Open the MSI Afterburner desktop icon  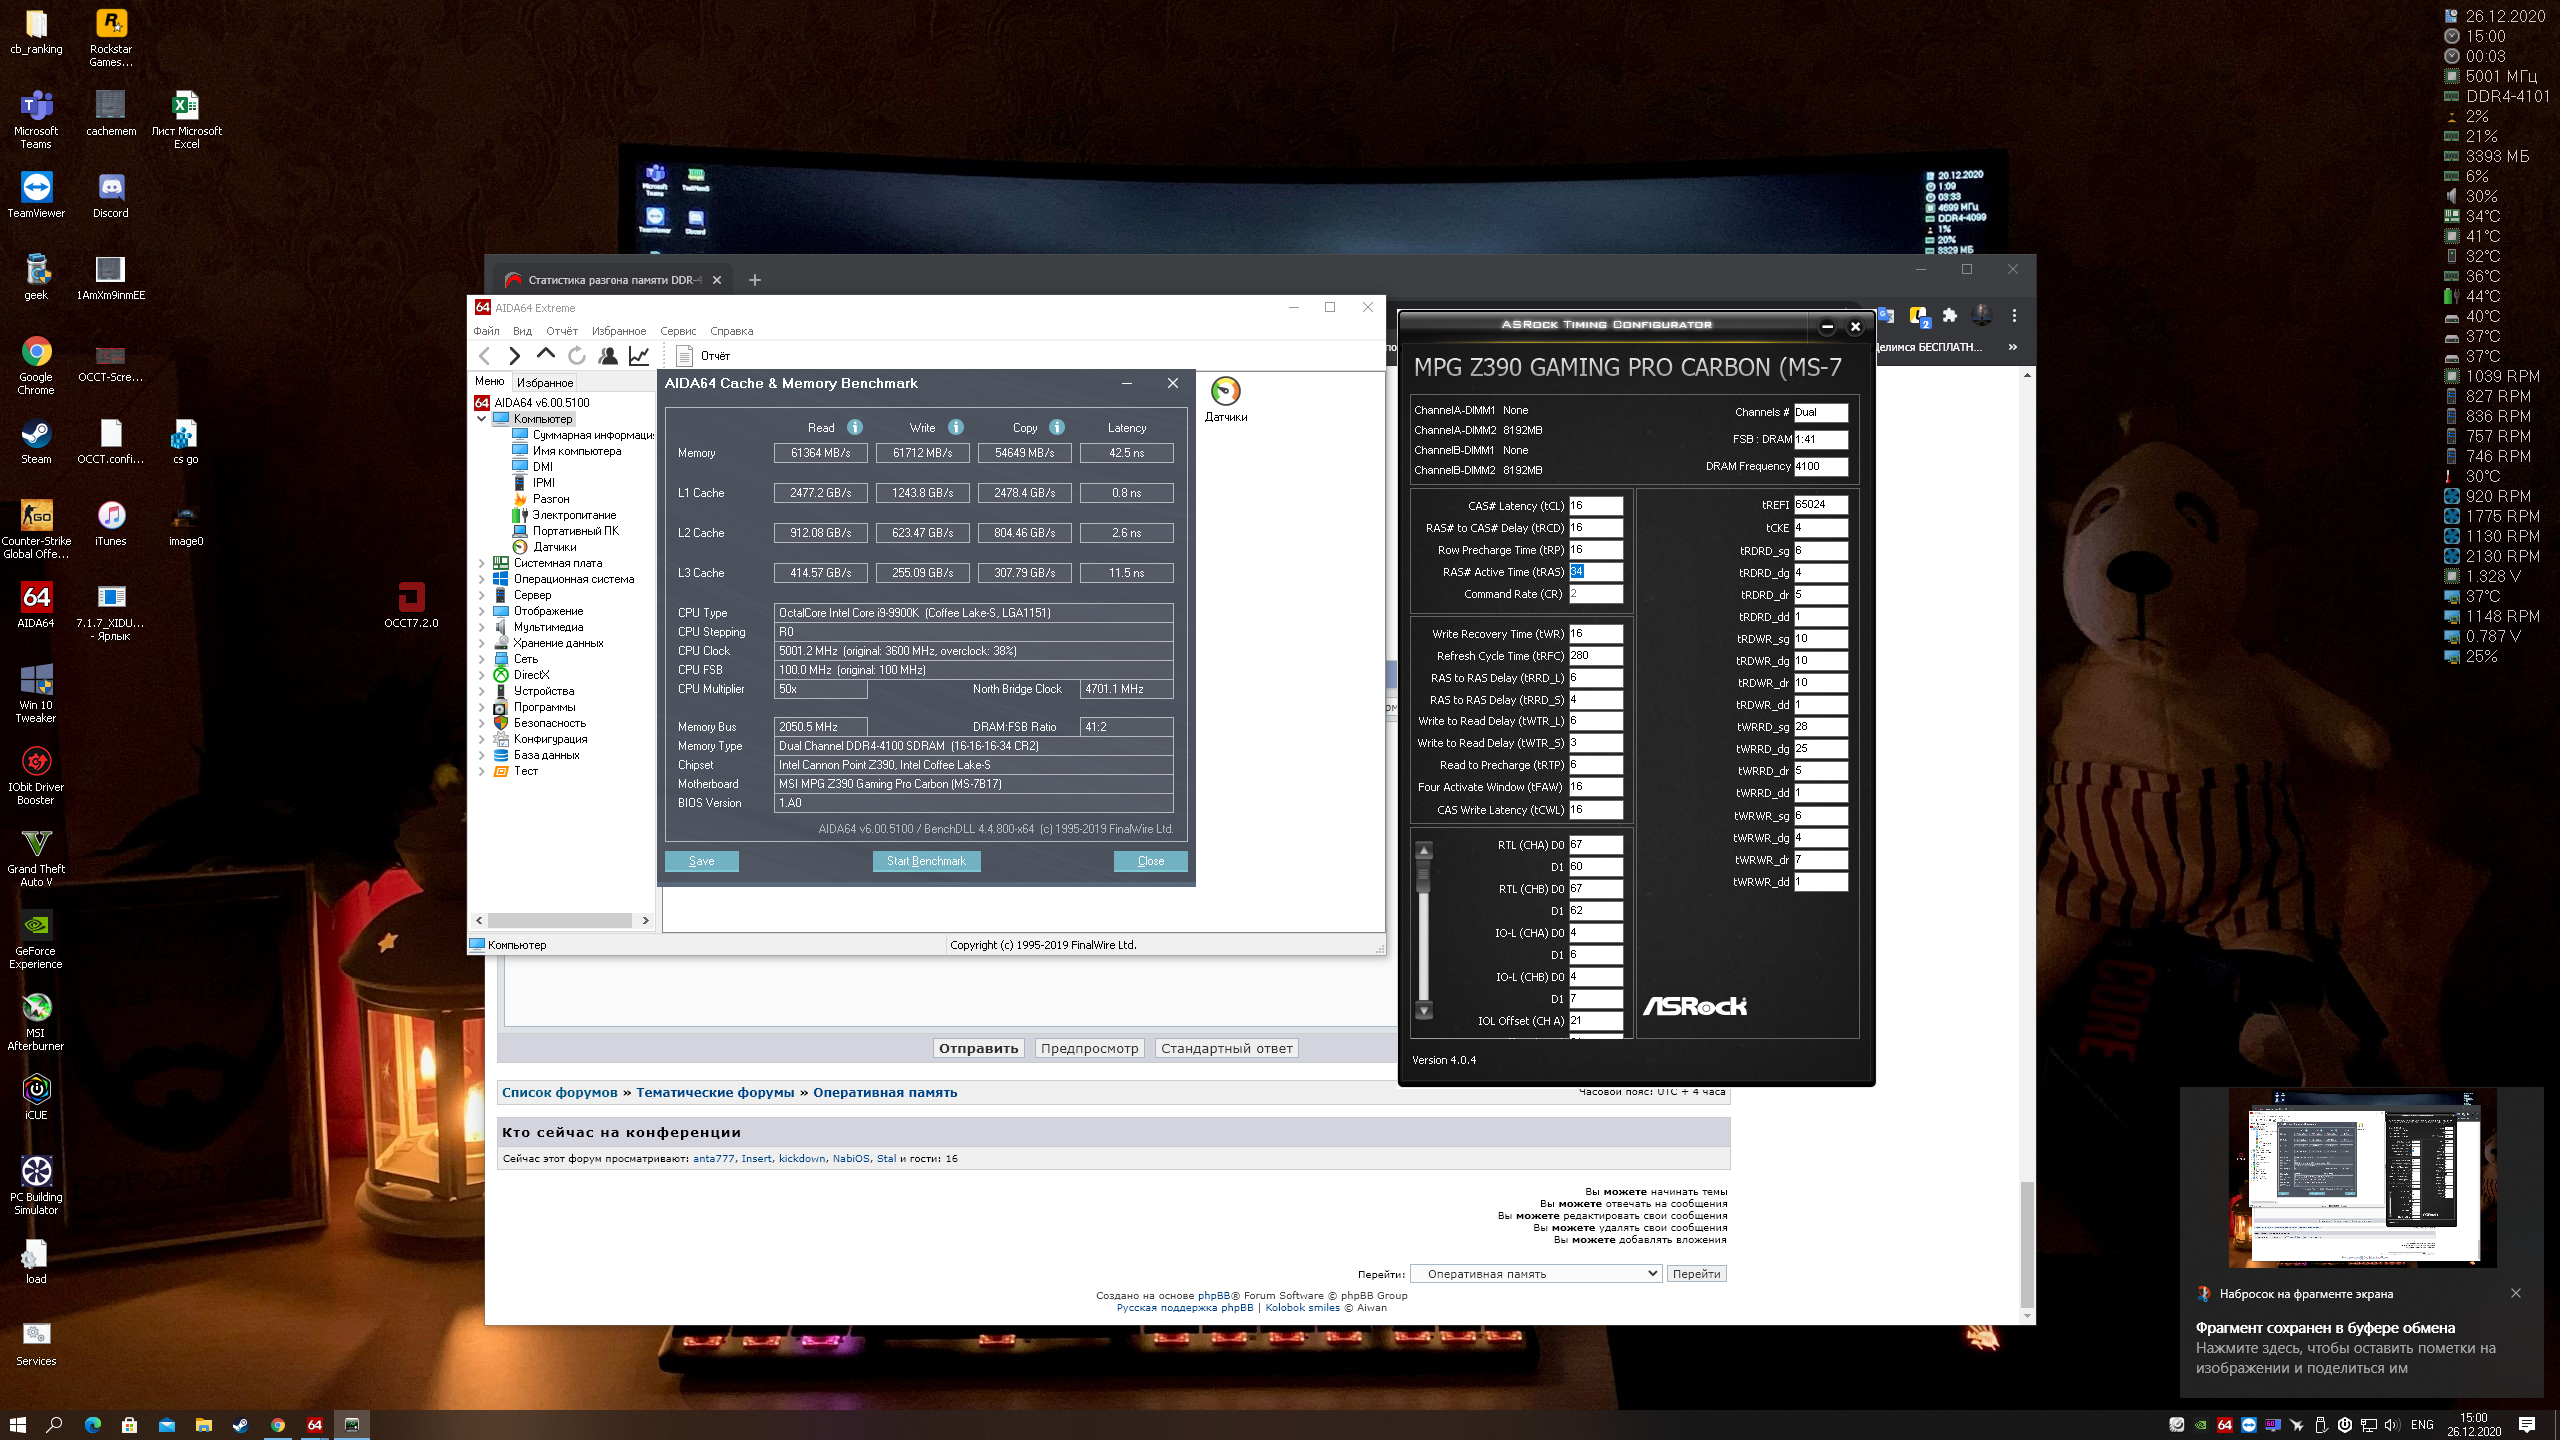click(36, 1022)
